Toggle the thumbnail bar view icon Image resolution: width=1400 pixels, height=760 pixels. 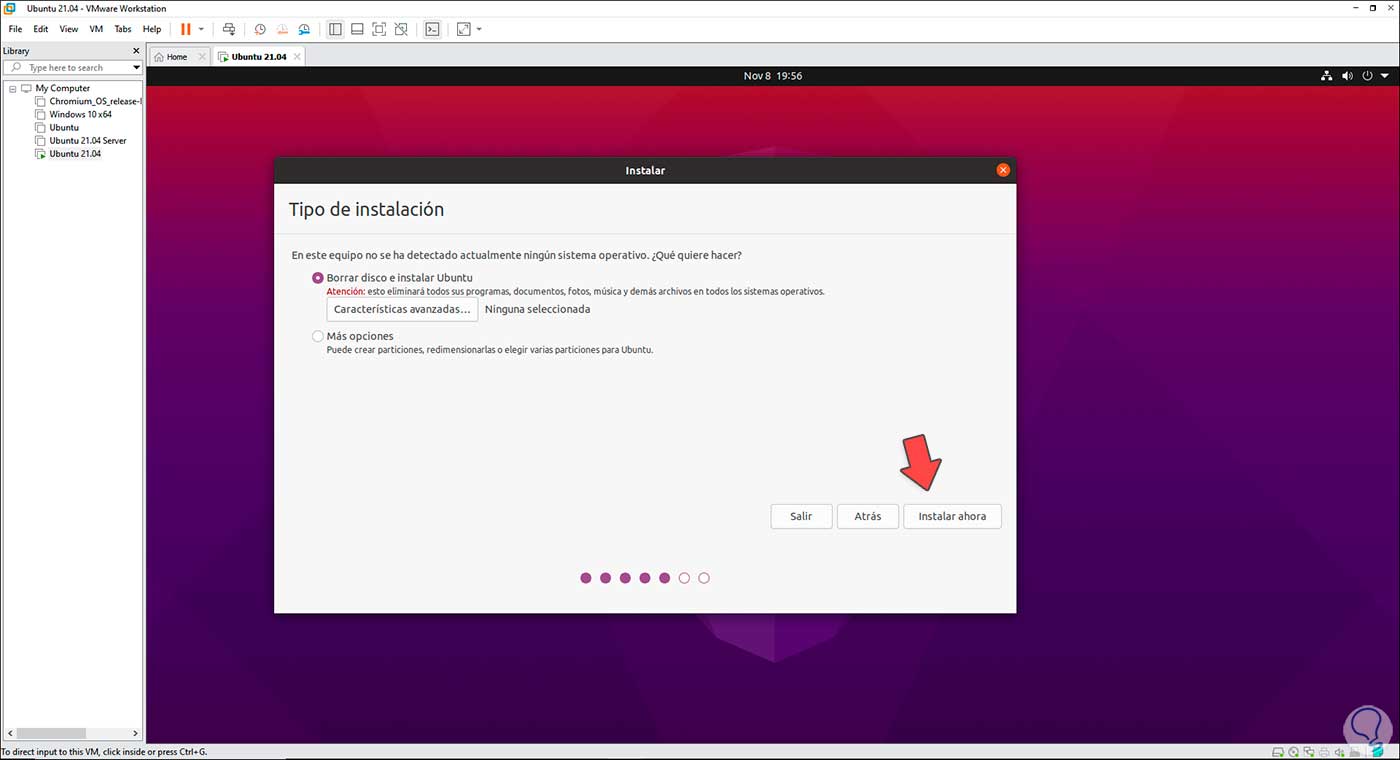pos(357,29)
